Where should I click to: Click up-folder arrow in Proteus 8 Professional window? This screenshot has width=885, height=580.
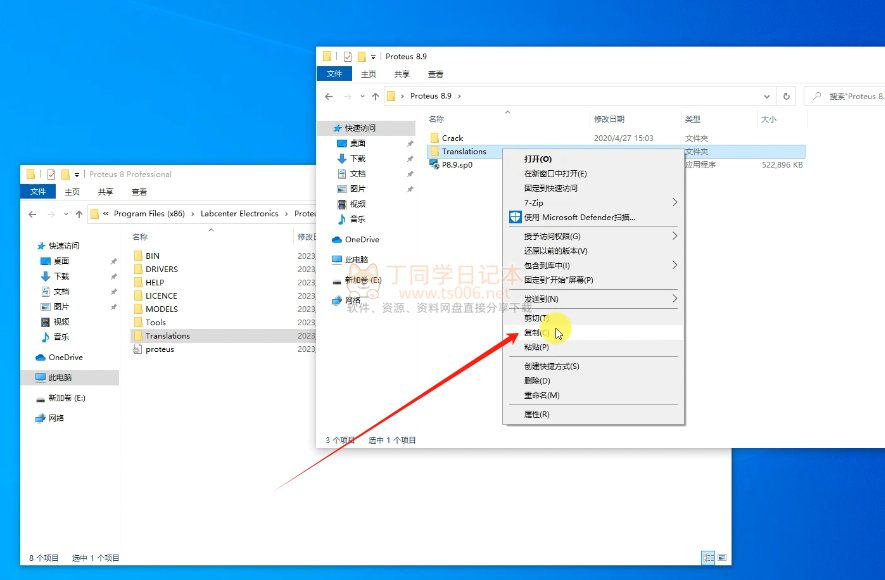(79, 214)
